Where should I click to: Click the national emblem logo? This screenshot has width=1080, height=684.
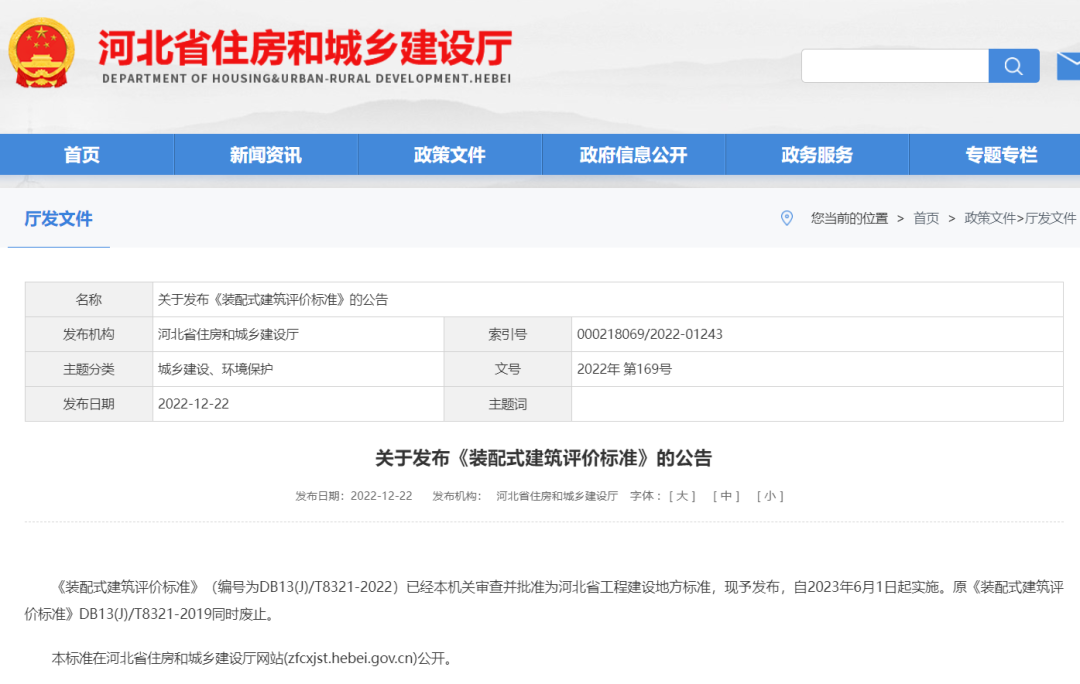click(41, 52)
